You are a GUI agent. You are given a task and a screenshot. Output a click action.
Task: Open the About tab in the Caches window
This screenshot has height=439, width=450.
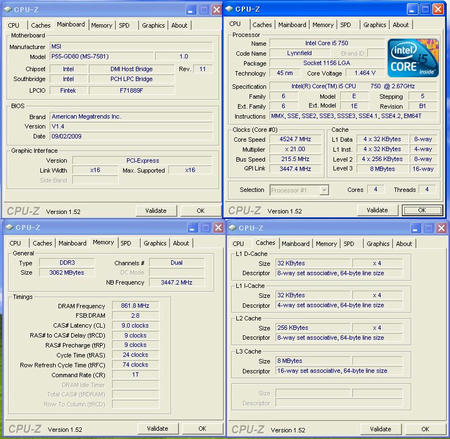coord(404,244)
